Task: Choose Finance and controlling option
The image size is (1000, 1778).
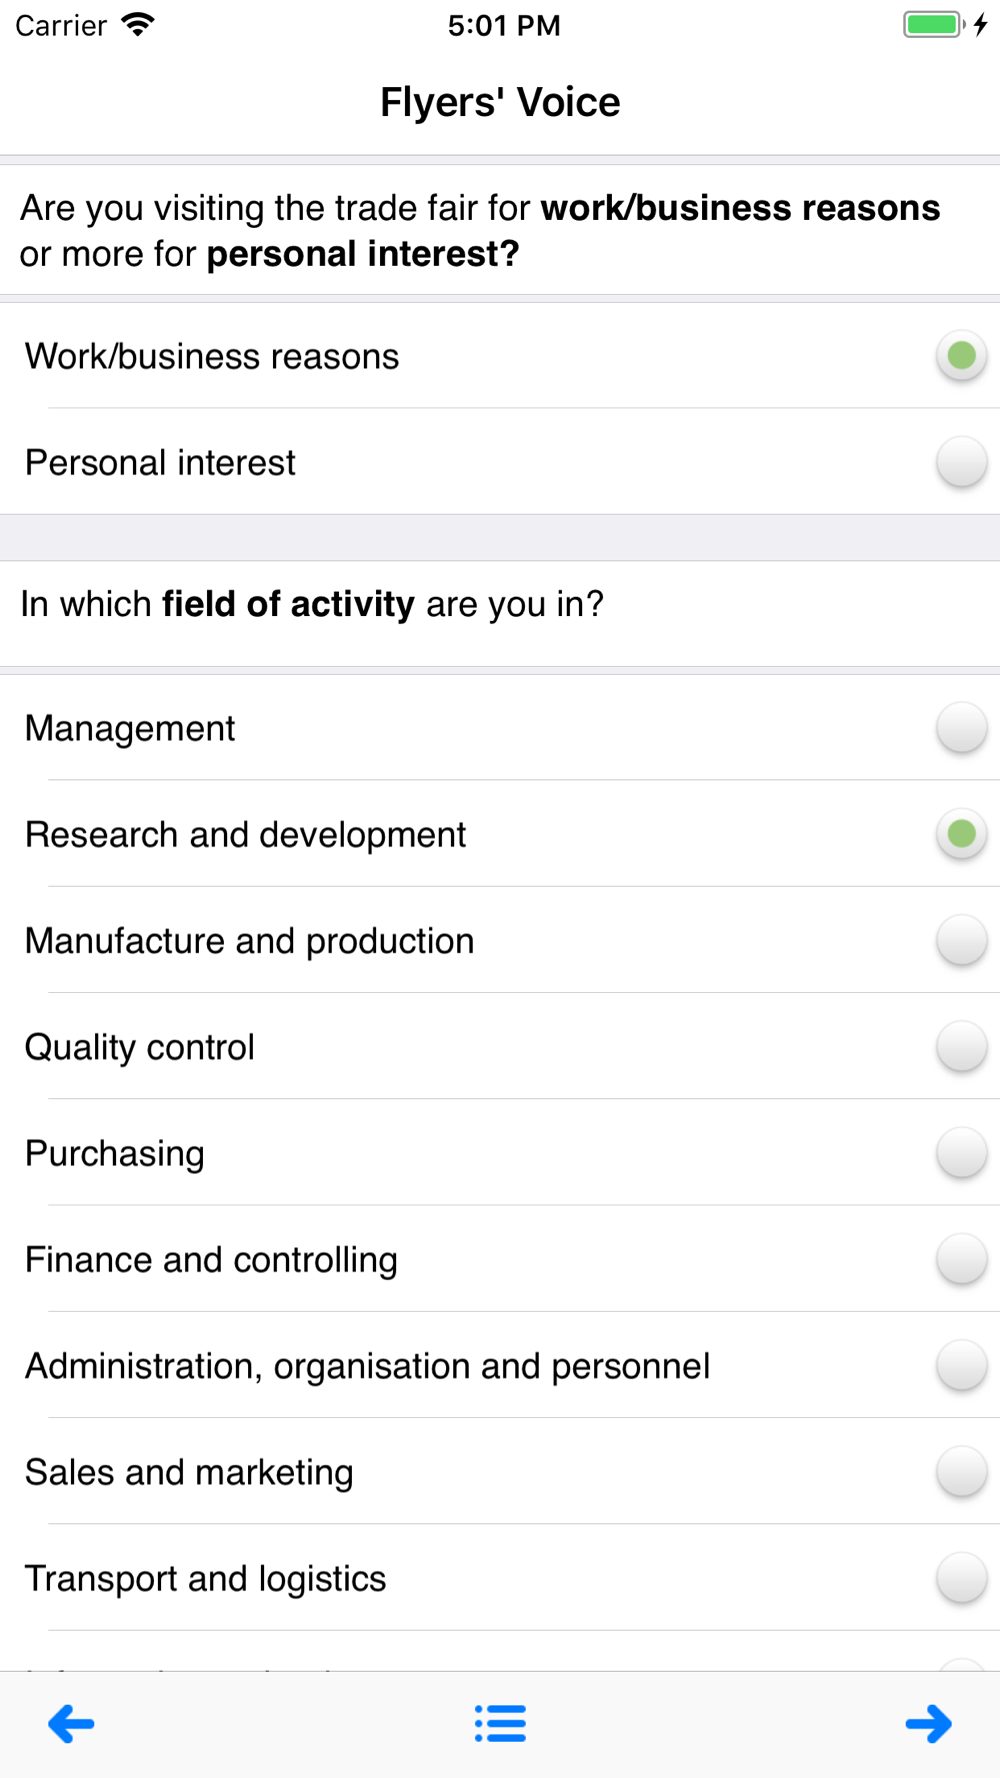Action: tap(961, 1259)
